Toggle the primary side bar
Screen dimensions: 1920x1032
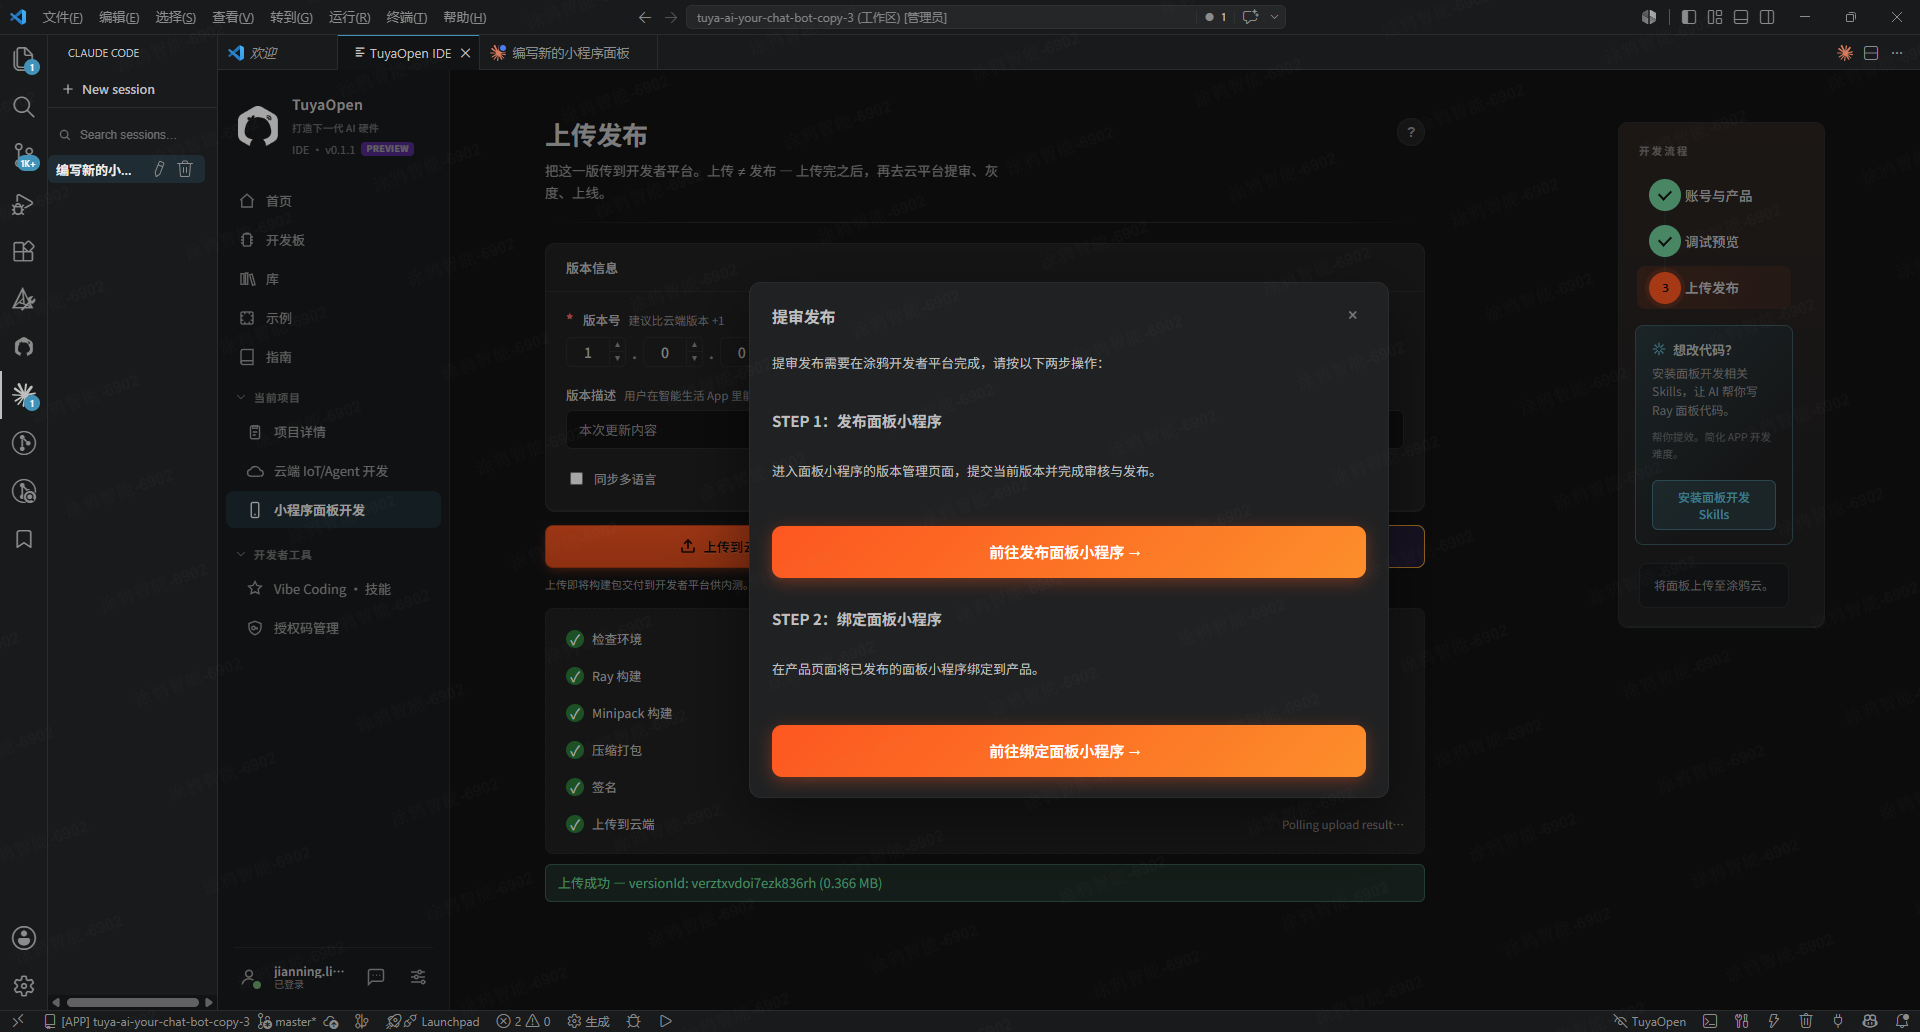tap(1689, 17)
